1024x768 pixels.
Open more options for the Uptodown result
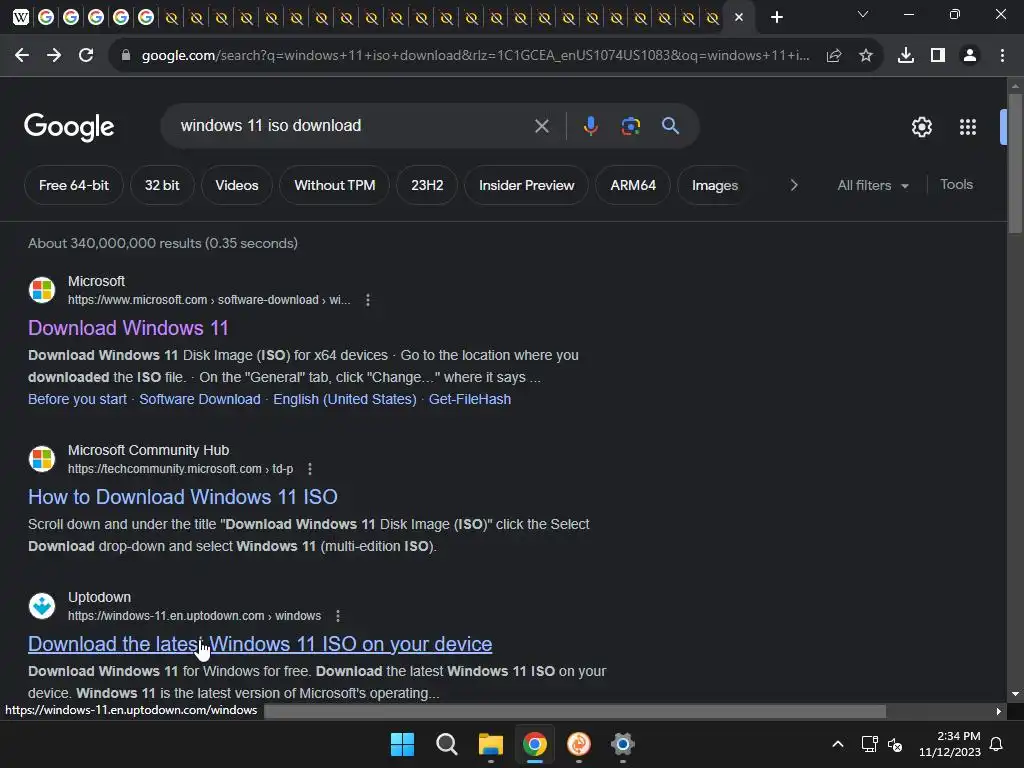[x=338, y=616]
